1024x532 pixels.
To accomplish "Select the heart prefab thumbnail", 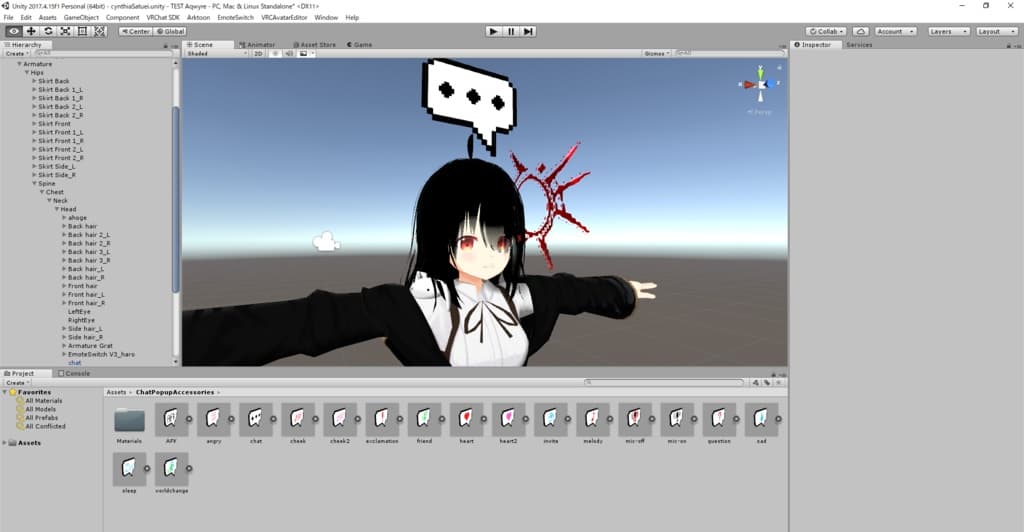I will point(466,417).
